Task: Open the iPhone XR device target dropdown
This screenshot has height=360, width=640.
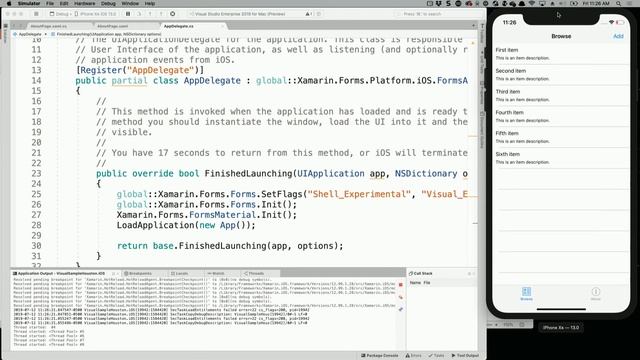Action: coord(96,14)
